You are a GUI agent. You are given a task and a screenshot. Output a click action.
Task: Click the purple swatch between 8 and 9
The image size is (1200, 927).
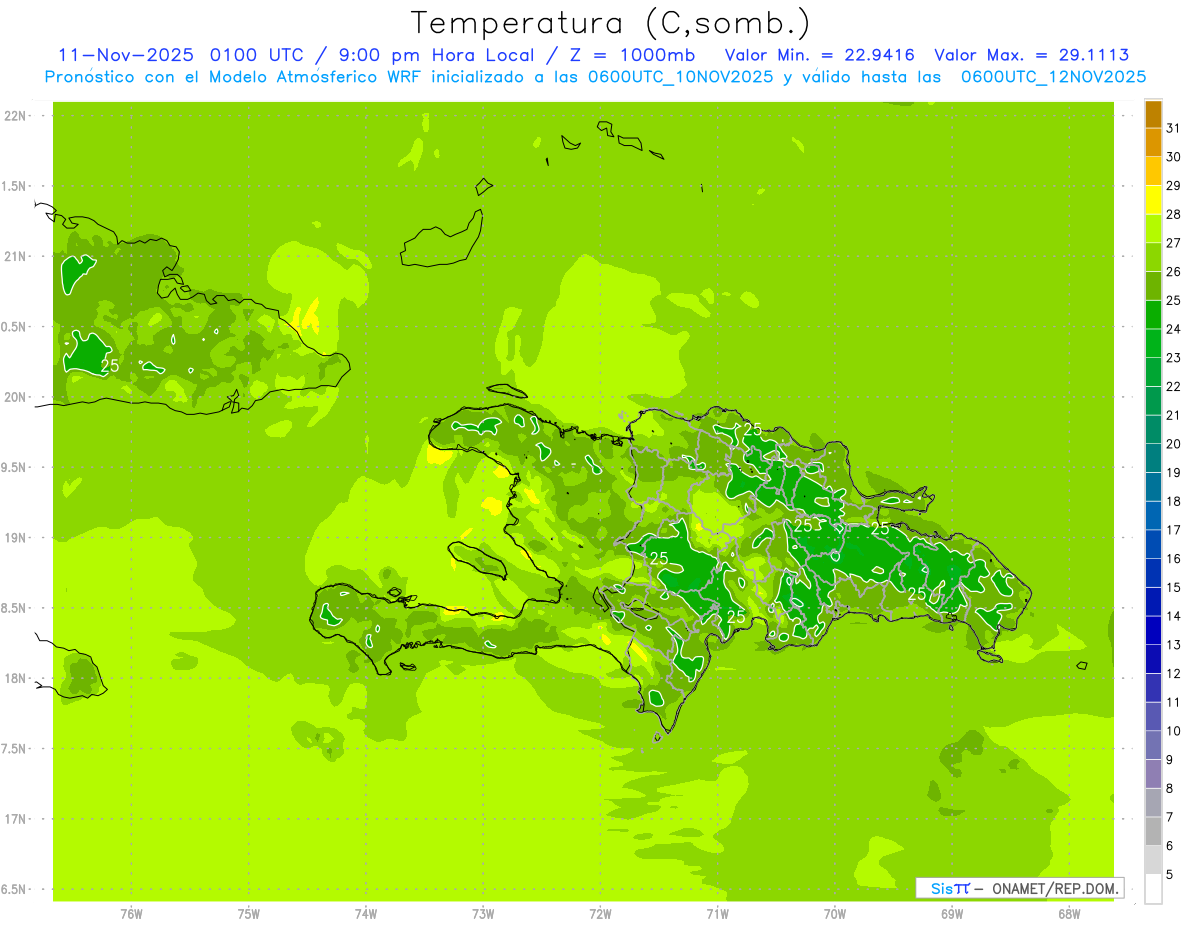pos(1153,774)
